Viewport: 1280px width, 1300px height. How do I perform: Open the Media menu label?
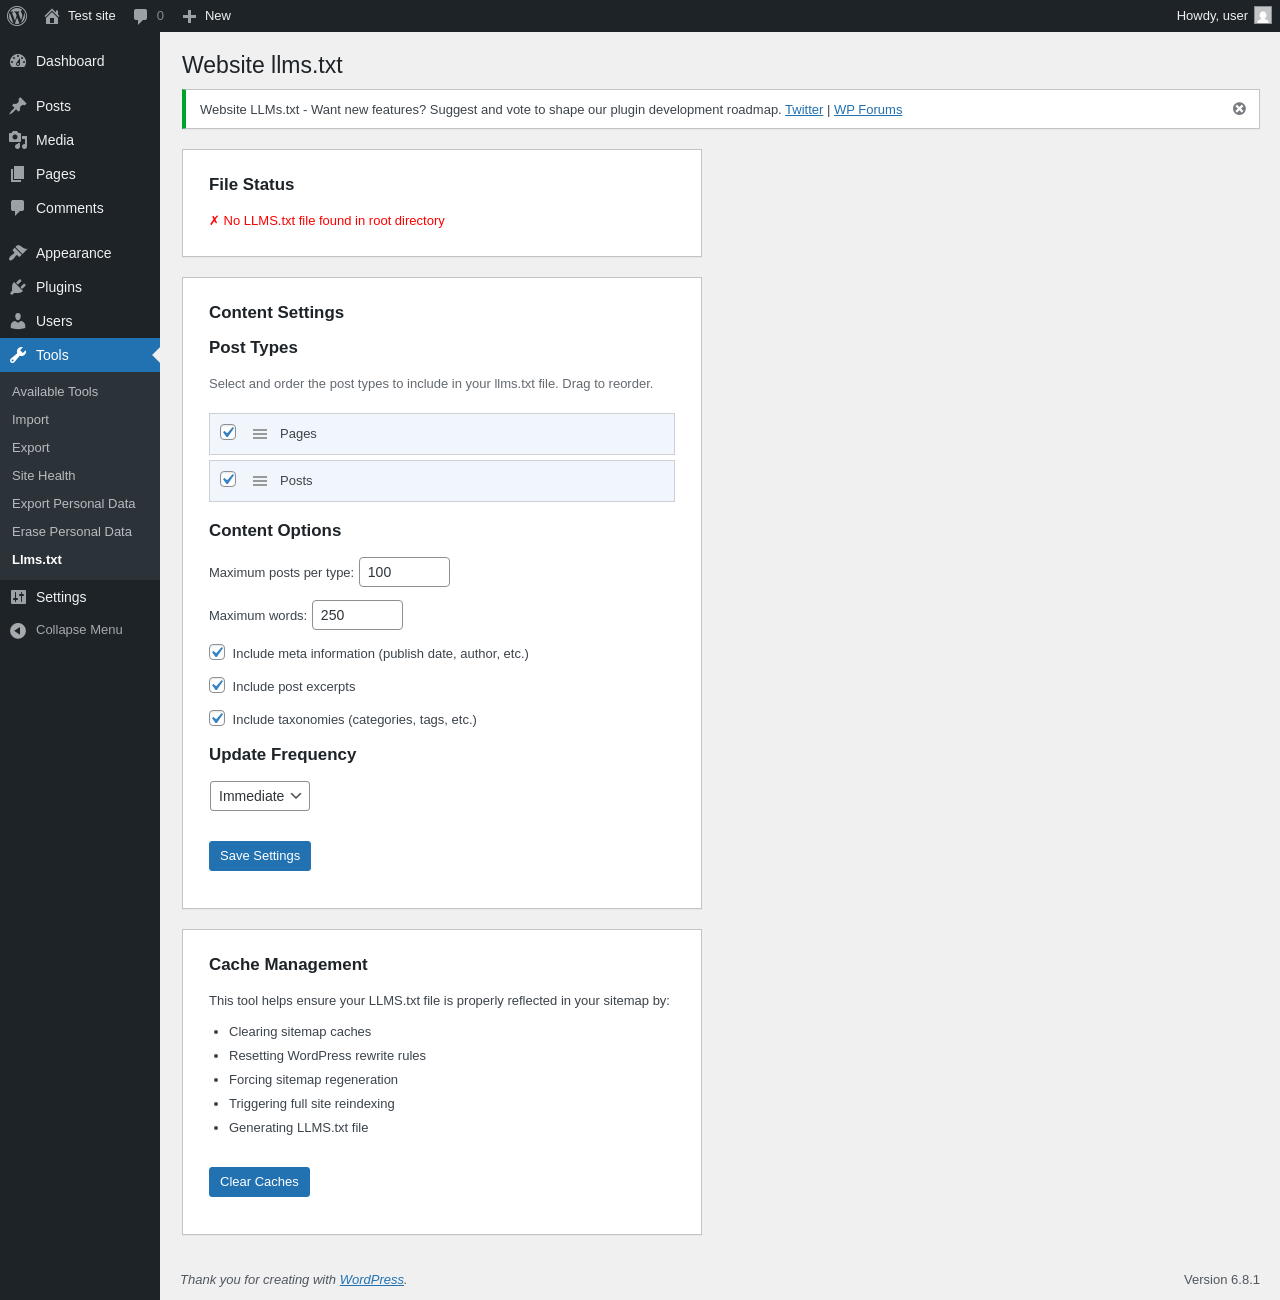pyautogui.click(x=55, y=140)
